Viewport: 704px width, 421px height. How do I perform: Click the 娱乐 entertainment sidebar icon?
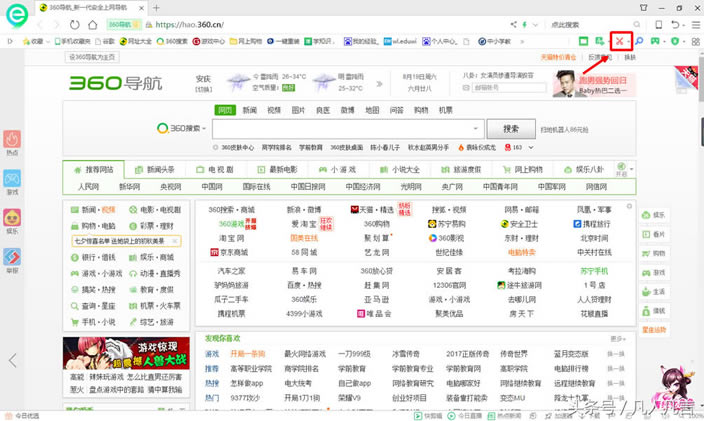coord(12,220)
